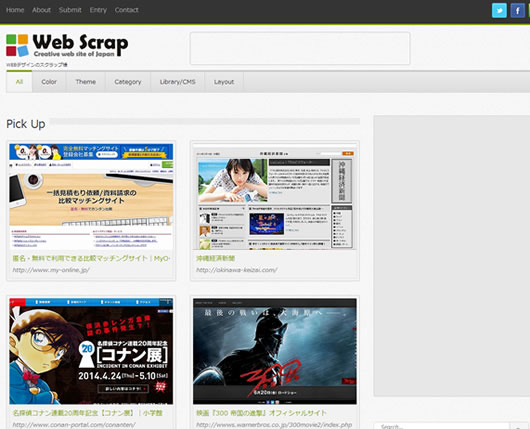Viewport: 530px width, 429px height.
Task: Open the Facebook icon link
Action: click(x=517, y=10)
